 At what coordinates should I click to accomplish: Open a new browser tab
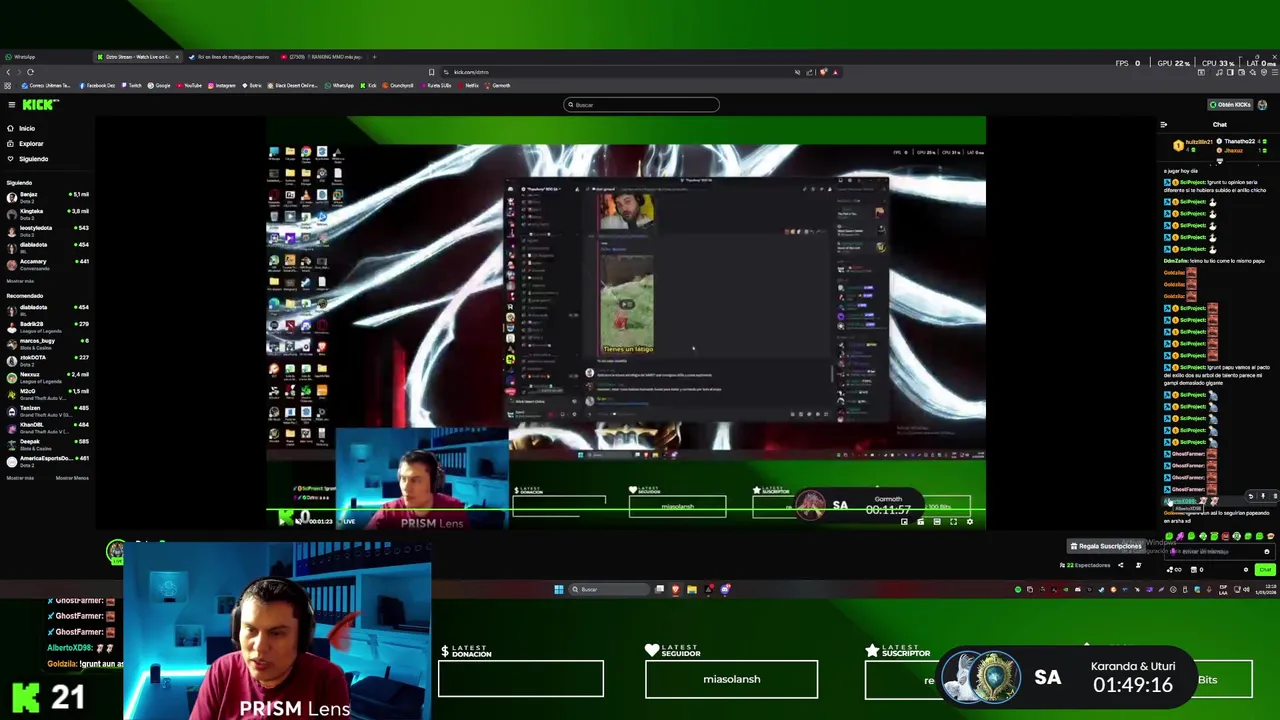(x=375, y=57)
